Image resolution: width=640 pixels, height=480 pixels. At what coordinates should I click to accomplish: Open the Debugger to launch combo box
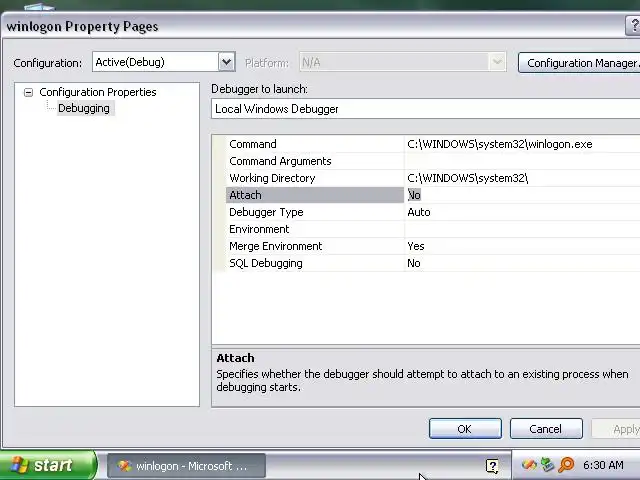pos(425,109)
